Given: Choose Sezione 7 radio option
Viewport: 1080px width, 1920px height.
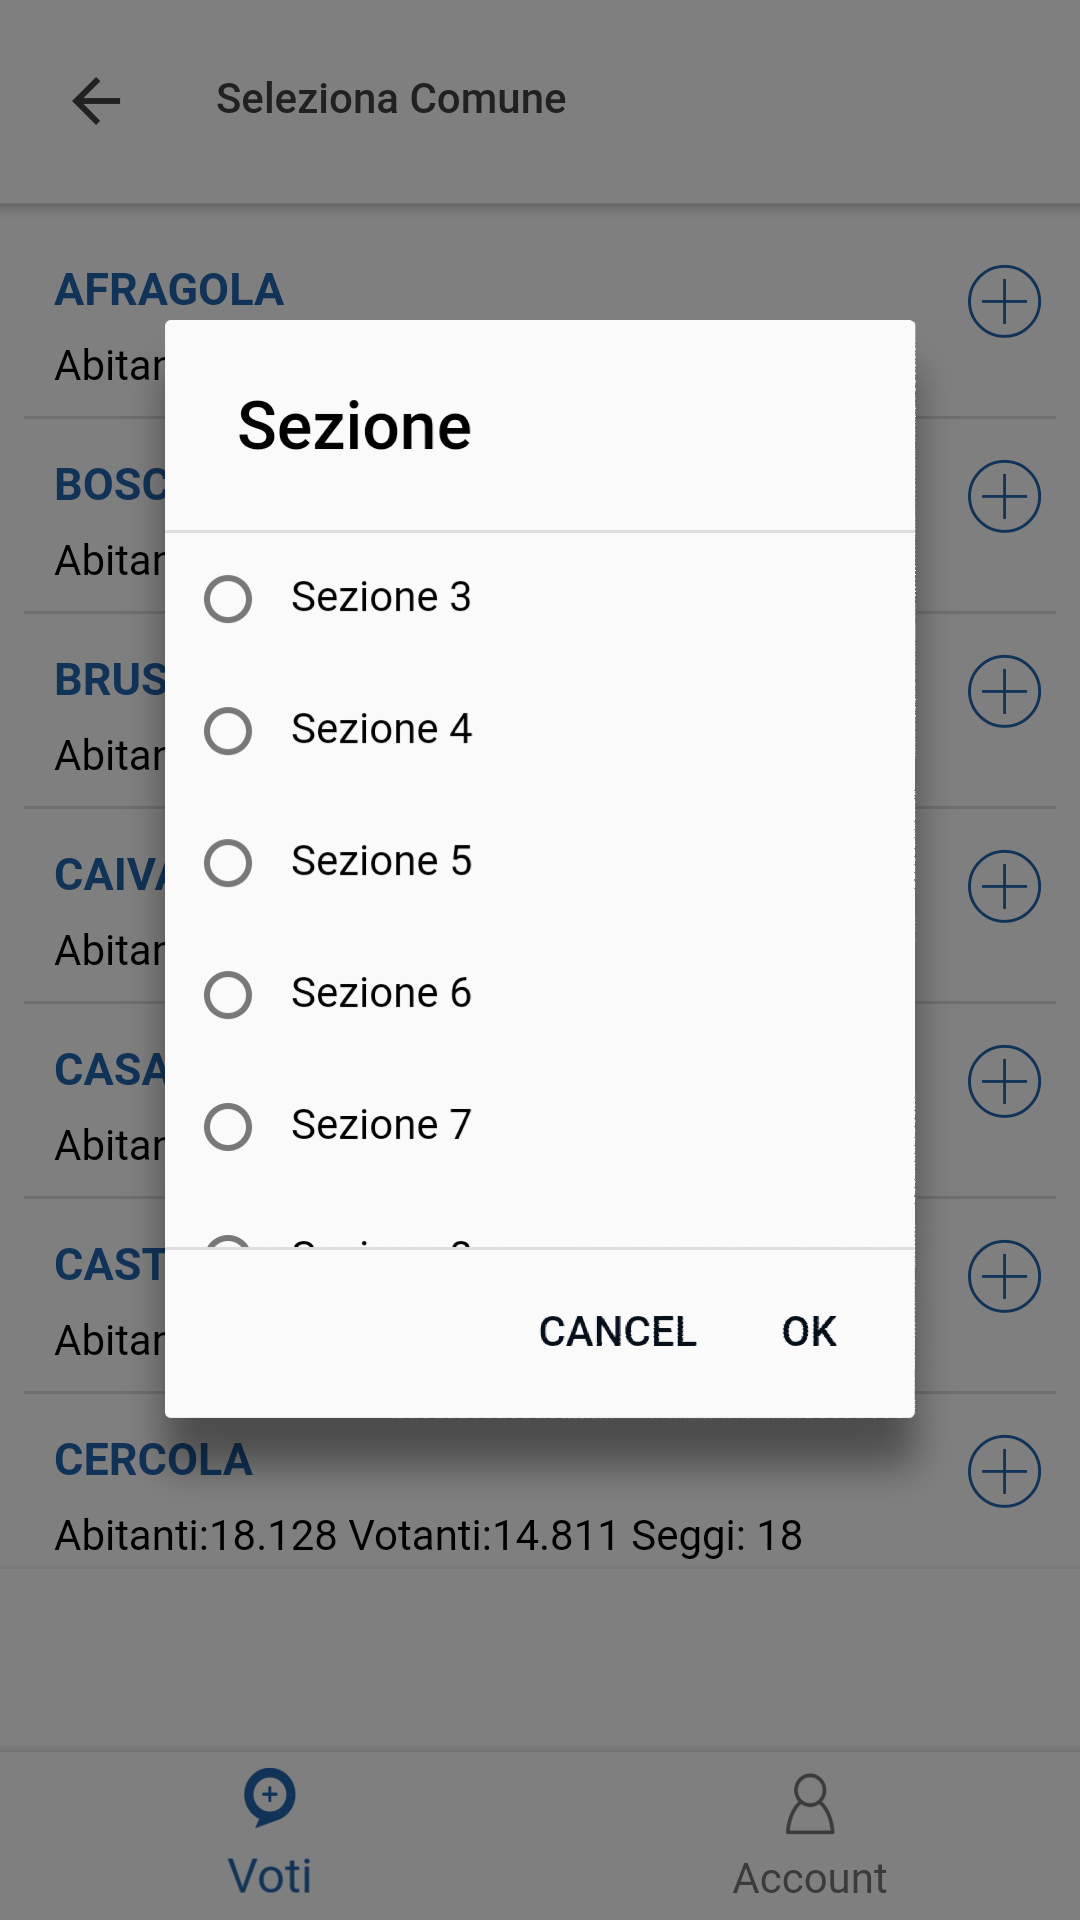Looking at the screenshot, I should 228,1126.
